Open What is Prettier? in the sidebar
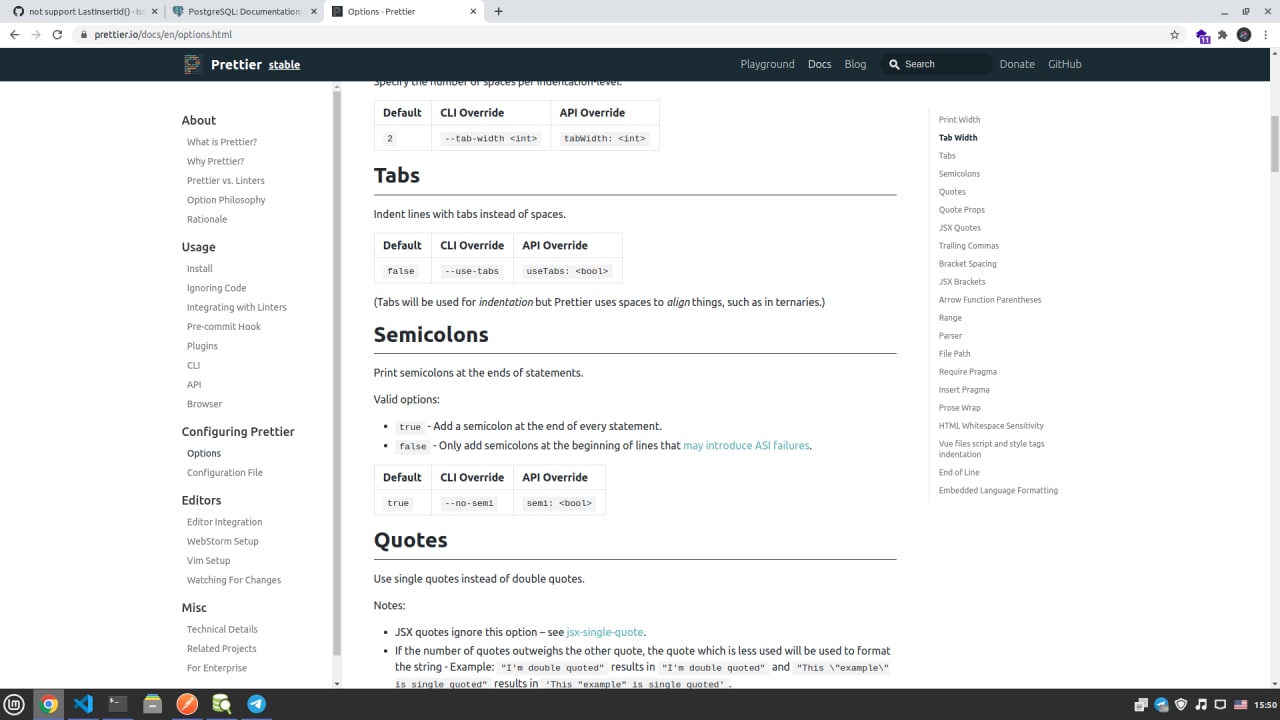Viewport: 1280px width, 720px height. pyautogui.click(x=222, y=142)
